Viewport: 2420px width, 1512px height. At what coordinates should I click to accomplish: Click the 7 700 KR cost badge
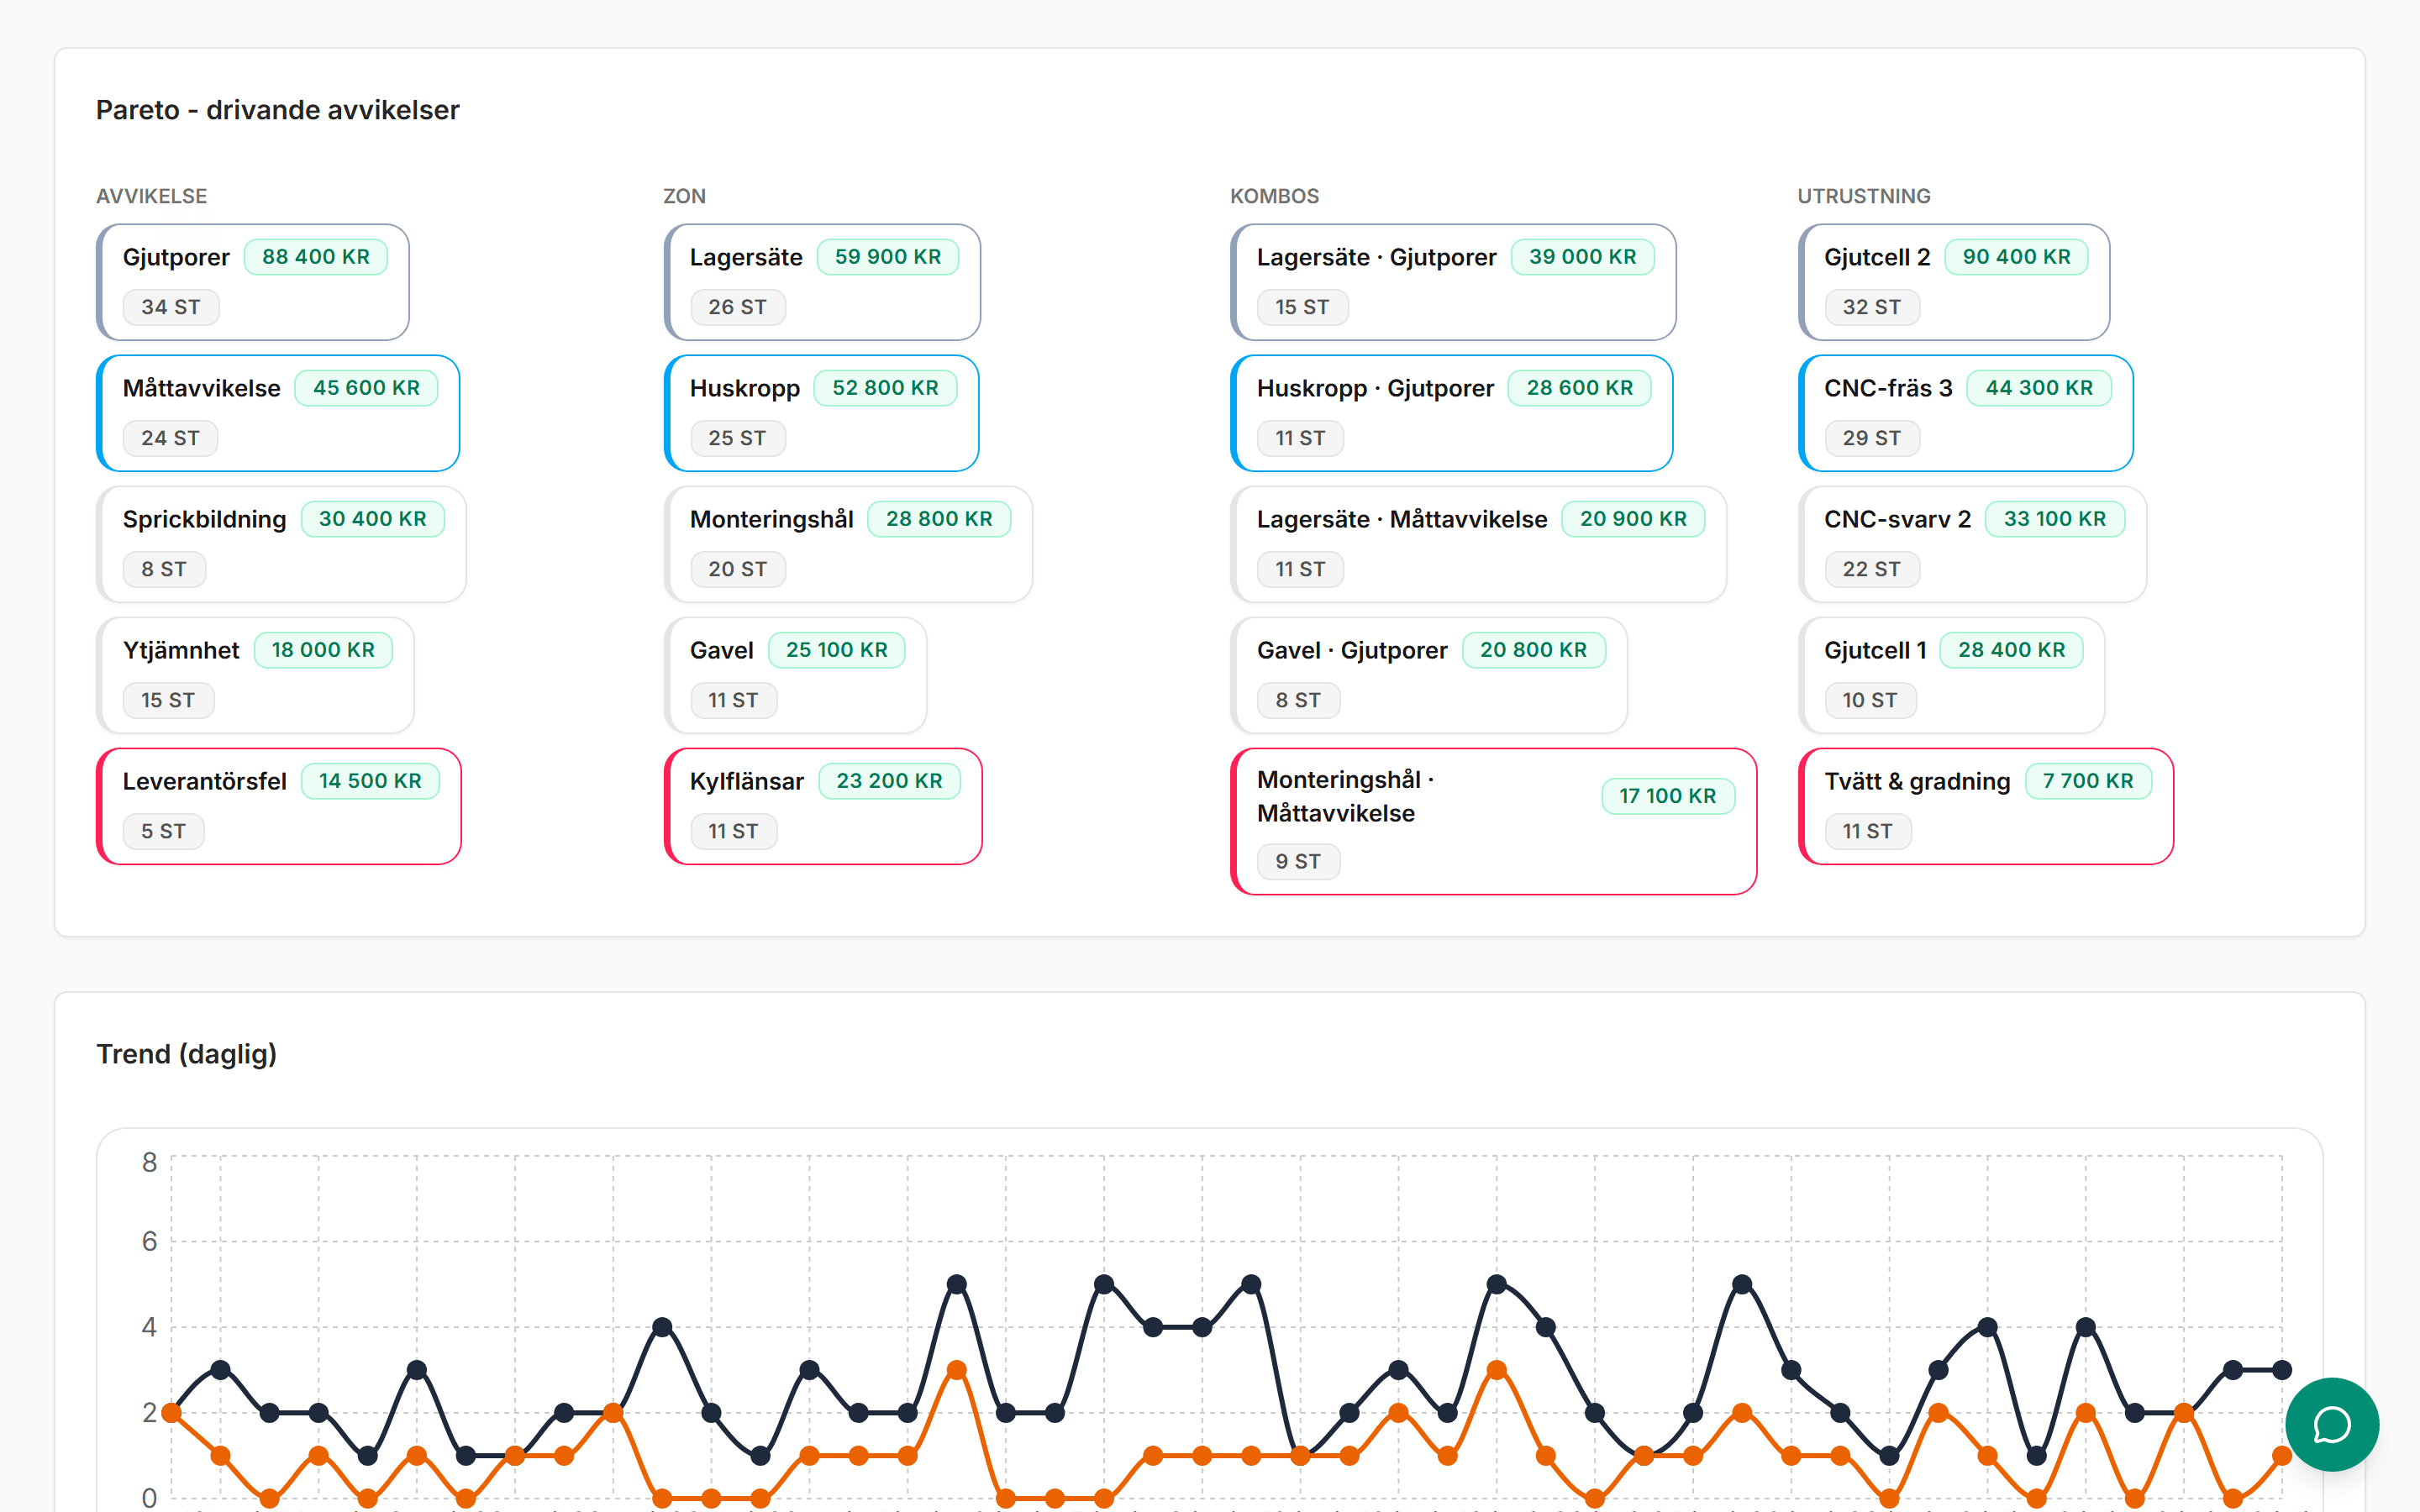(x=2088, y=781)
